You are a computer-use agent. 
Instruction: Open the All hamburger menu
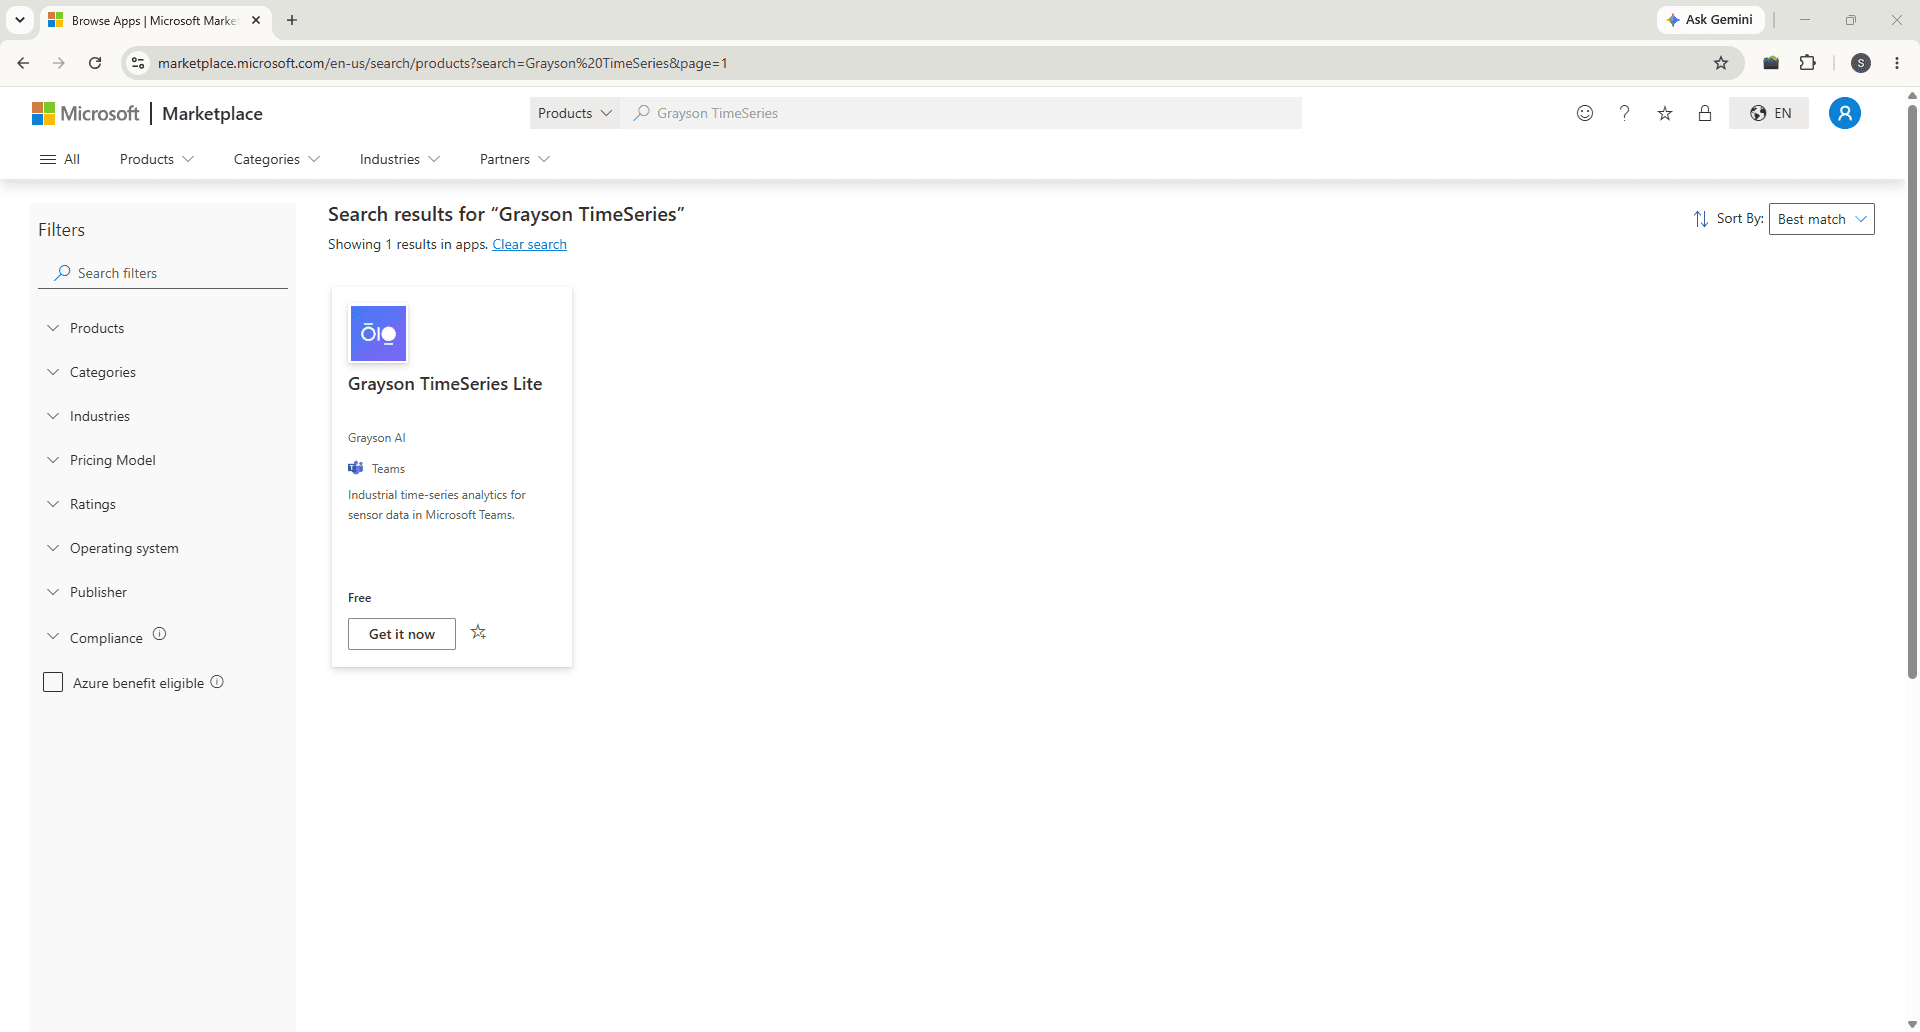[59, 159]
